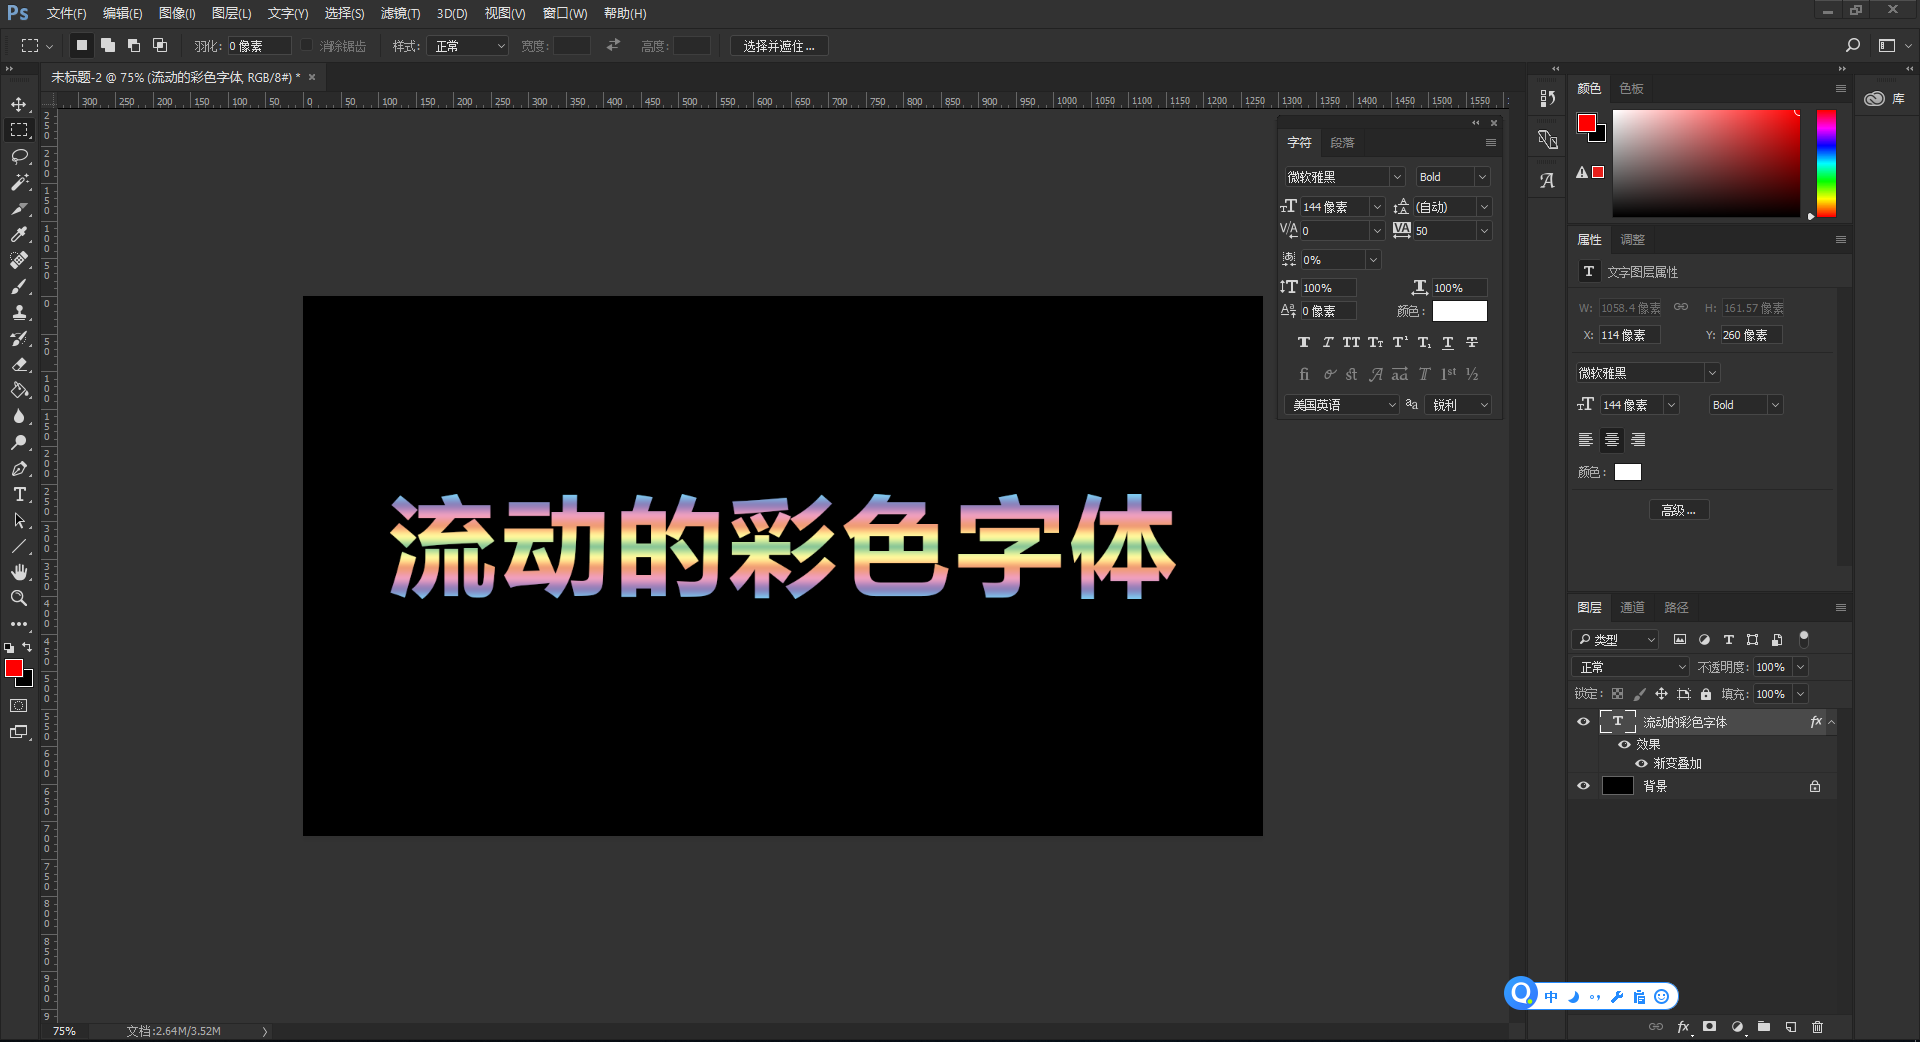Open the 图层(L) menu

[x=231, y=13]
